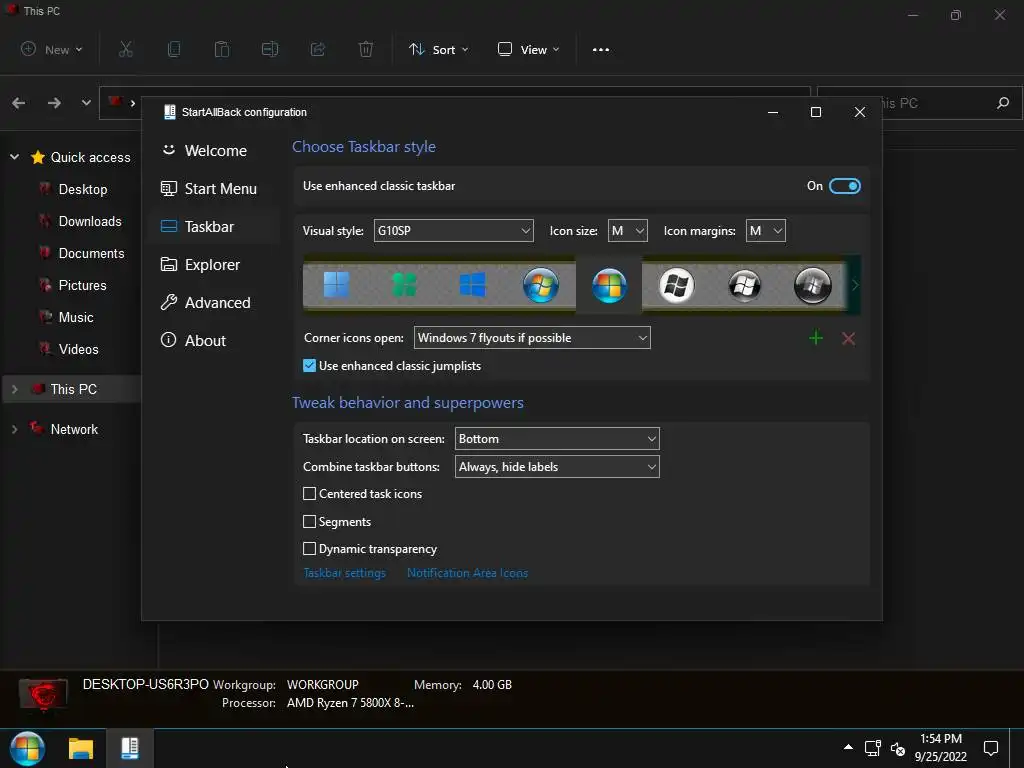Image resolution: width=1024 pixels, height=768 pixels.
Task: Expand the Network tree node
Action: pyautogui.click(x=14, y=429)
